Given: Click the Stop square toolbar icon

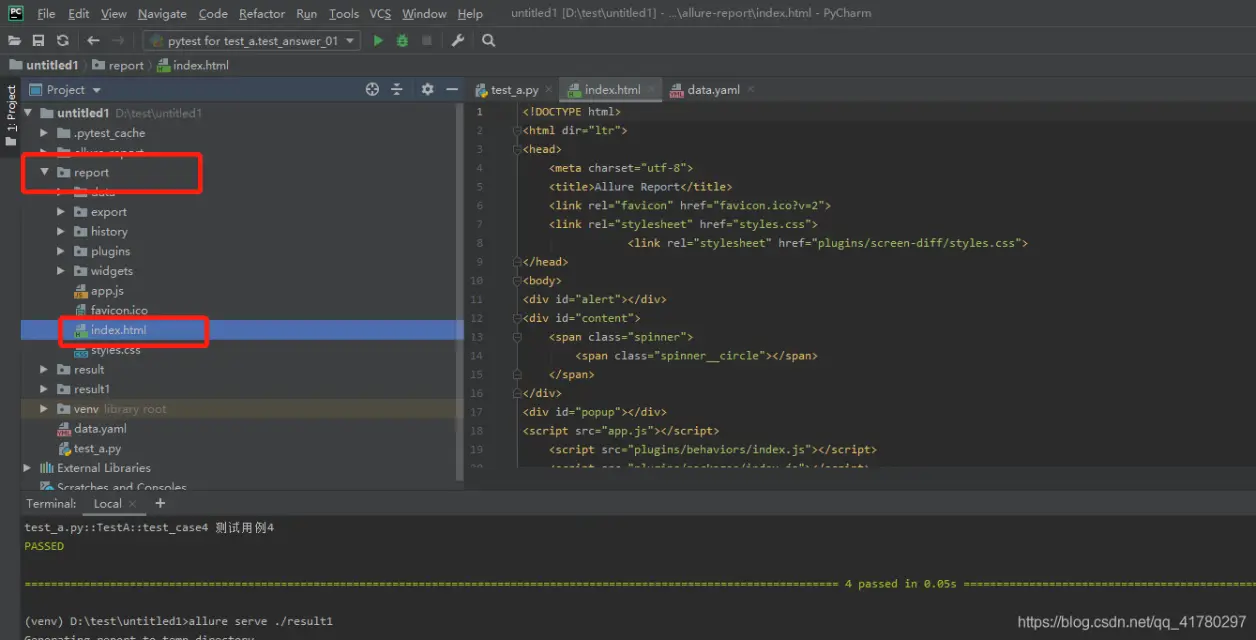Looking at the screenshot, I should [427, 40].
